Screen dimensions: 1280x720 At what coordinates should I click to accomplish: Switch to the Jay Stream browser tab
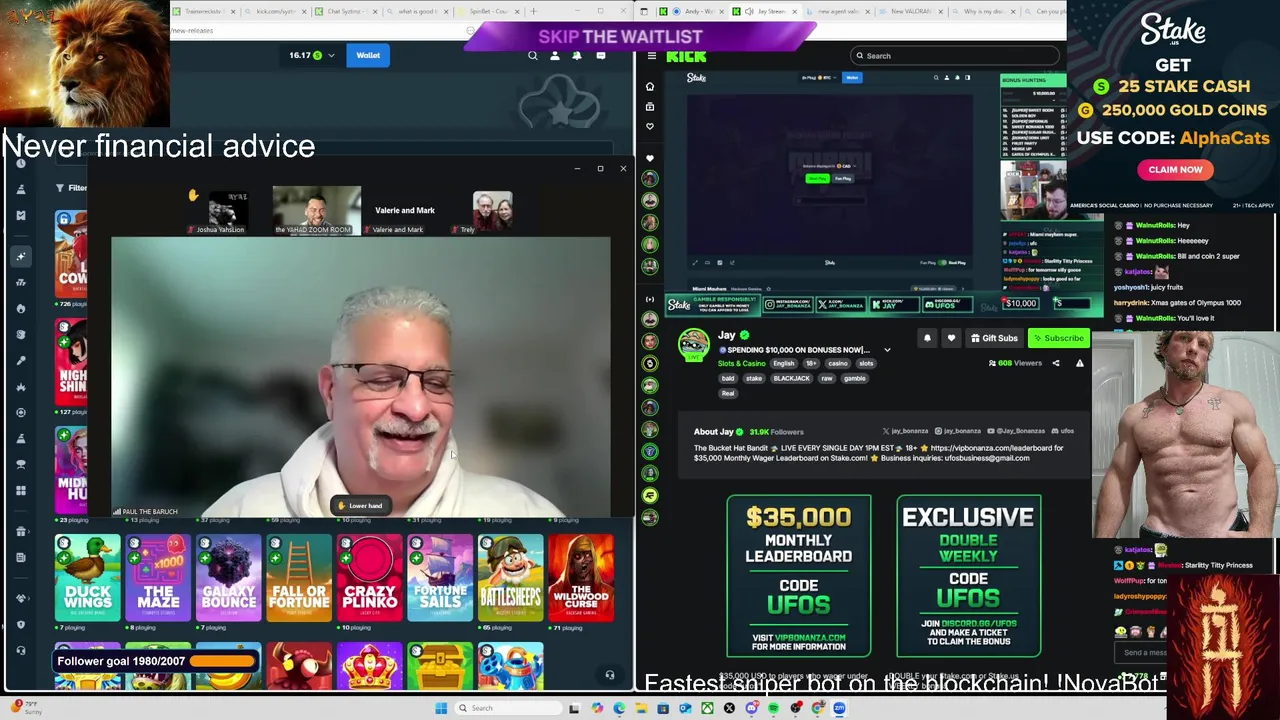click(766, 11)
